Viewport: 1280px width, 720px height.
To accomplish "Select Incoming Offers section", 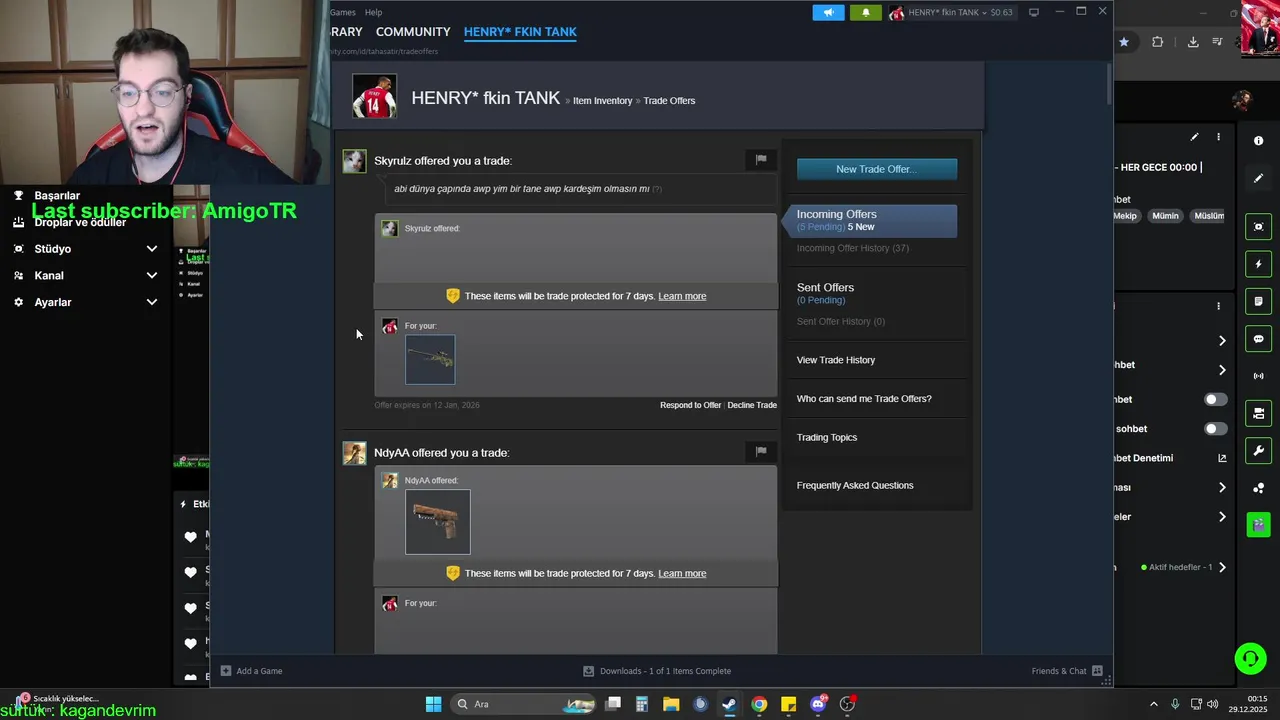I will 871,220.
